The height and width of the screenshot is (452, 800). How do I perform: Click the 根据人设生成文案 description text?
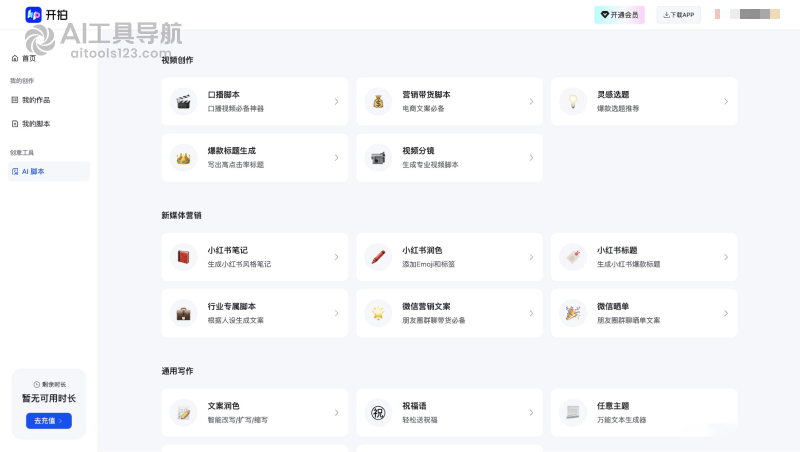236,320
